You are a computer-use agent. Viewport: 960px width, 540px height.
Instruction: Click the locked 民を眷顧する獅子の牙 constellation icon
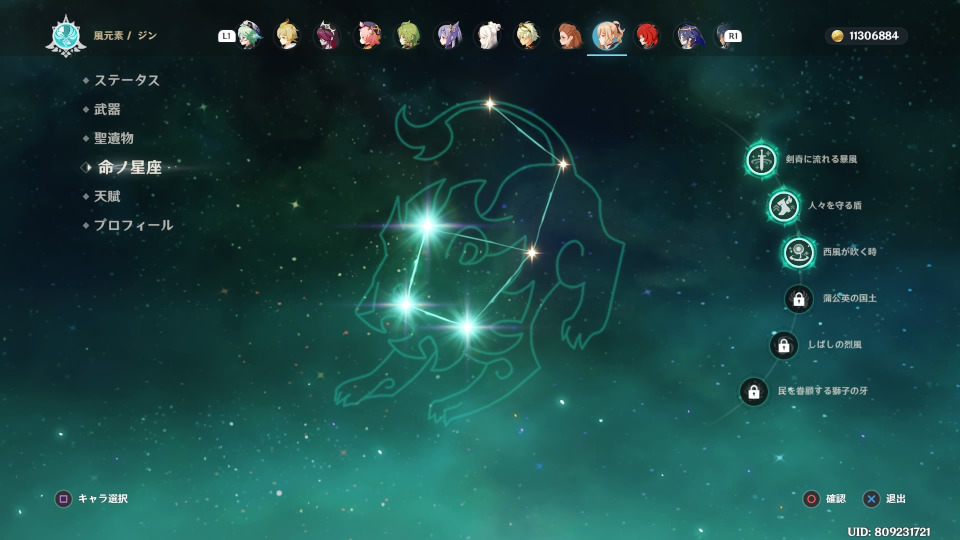click(x=754, y=391)
